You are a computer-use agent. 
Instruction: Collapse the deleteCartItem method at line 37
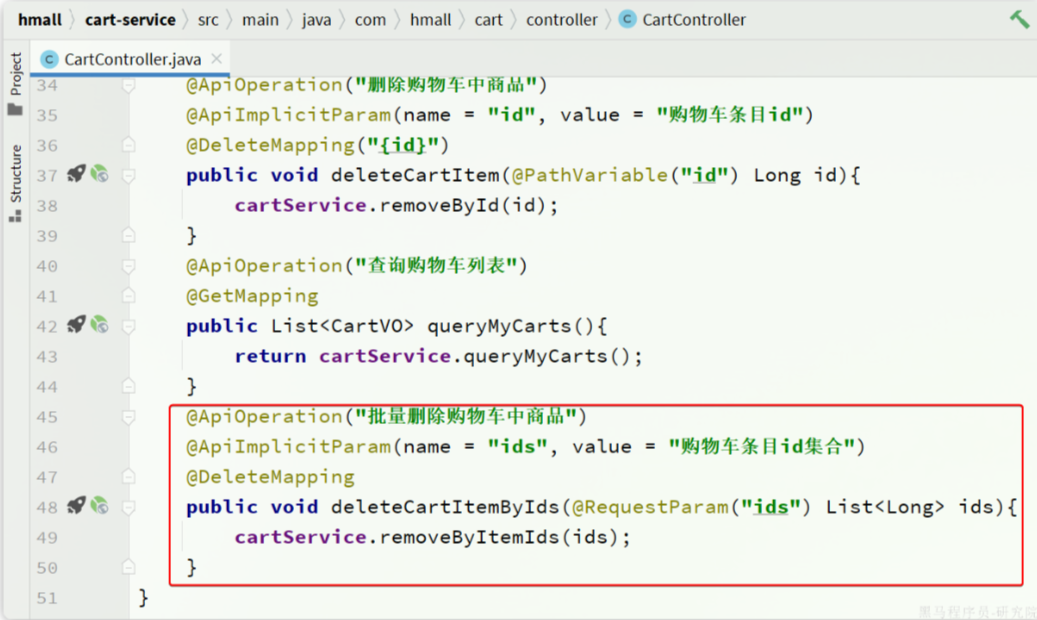(x=129, y=175)
